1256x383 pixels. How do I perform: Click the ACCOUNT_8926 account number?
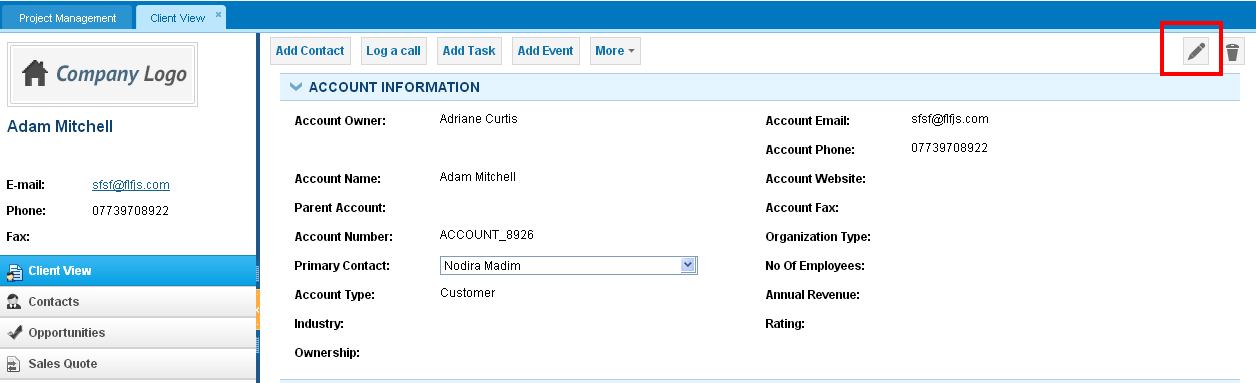click(487, 235)
